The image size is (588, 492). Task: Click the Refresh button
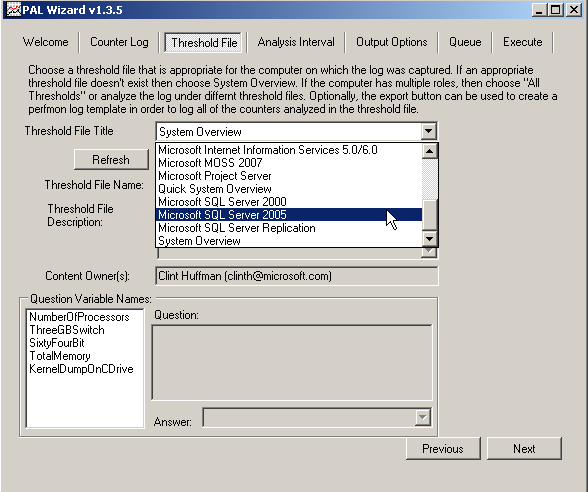click(111, 160)
